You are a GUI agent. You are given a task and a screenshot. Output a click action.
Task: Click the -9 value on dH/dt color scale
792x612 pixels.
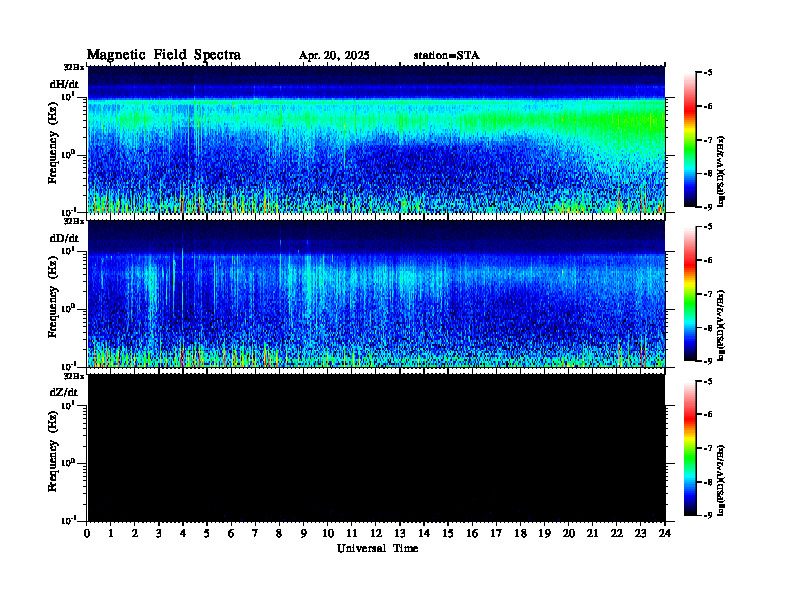(709, 207)
